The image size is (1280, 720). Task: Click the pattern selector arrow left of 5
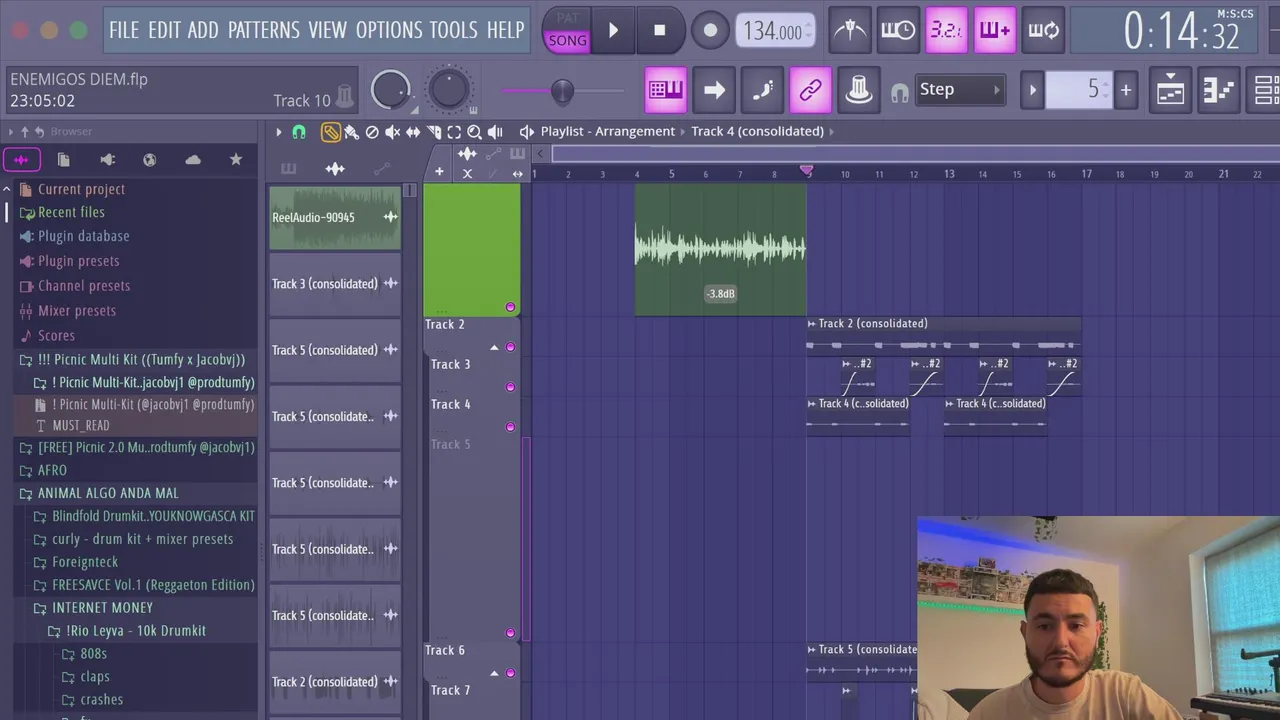pos(1033,90)
